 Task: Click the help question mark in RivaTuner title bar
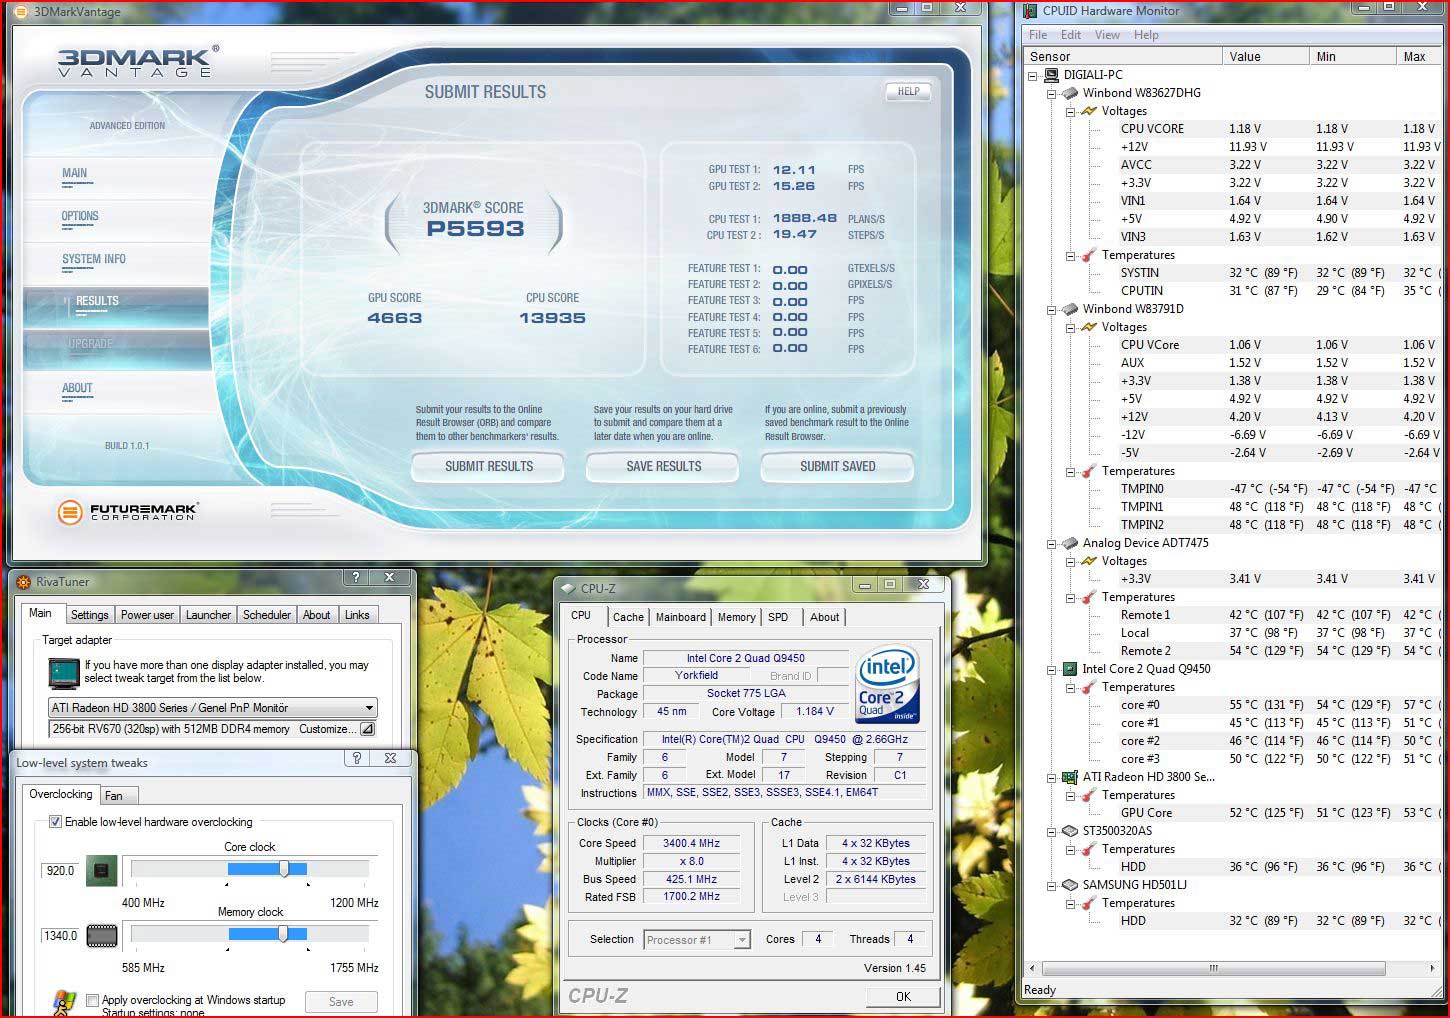coord(356,578)
